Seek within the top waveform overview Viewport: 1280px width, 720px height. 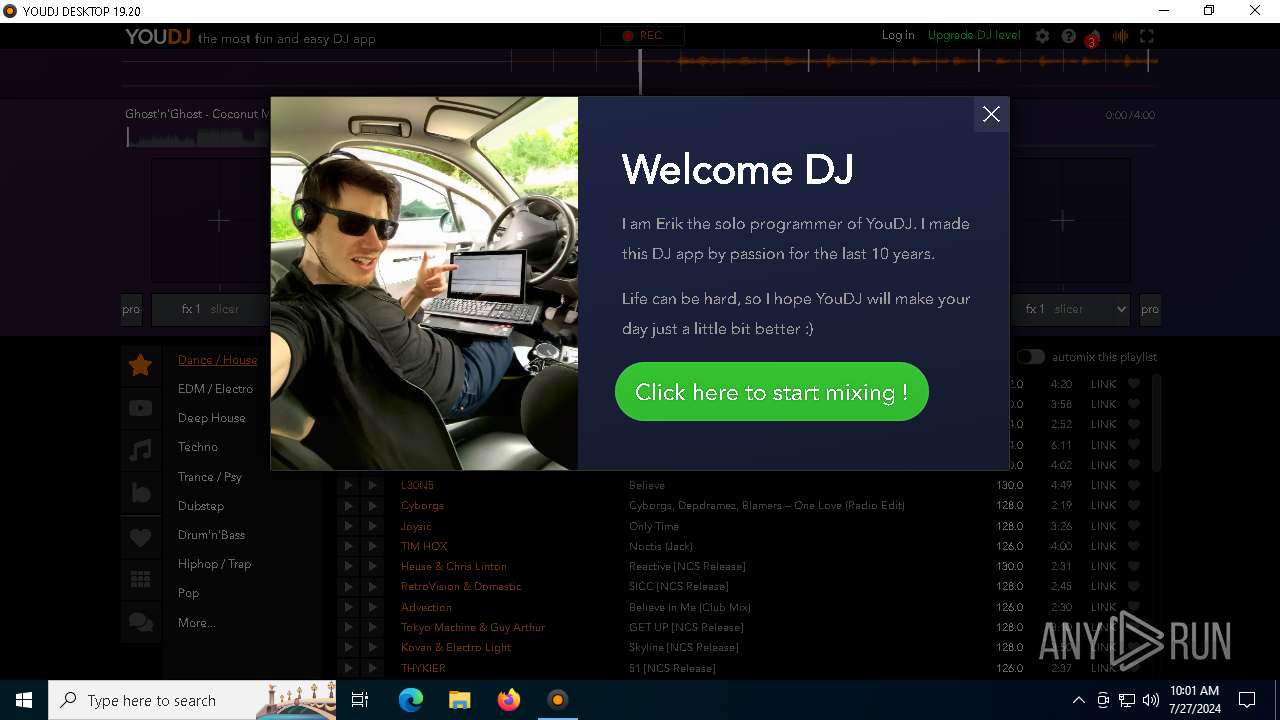pyautogui.click(x=640, y=62)
